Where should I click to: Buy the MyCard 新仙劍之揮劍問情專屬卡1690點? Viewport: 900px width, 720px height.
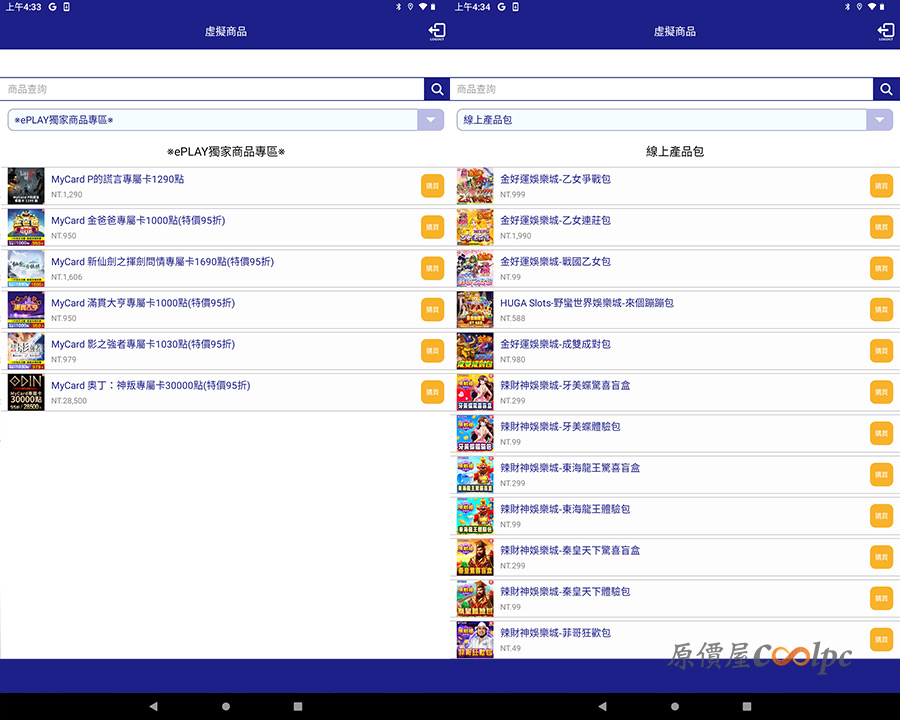point(432,269)
